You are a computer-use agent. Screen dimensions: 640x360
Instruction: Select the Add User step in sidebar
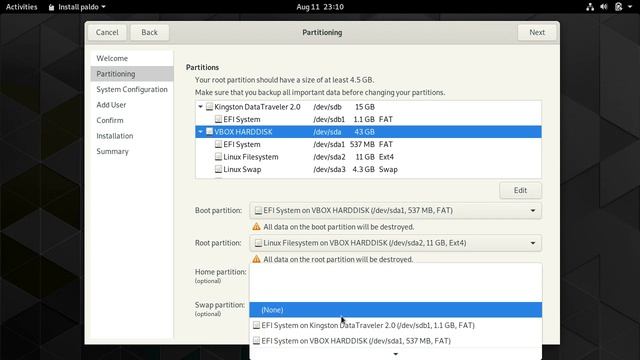pyautogui.click(x=132, y=105)
